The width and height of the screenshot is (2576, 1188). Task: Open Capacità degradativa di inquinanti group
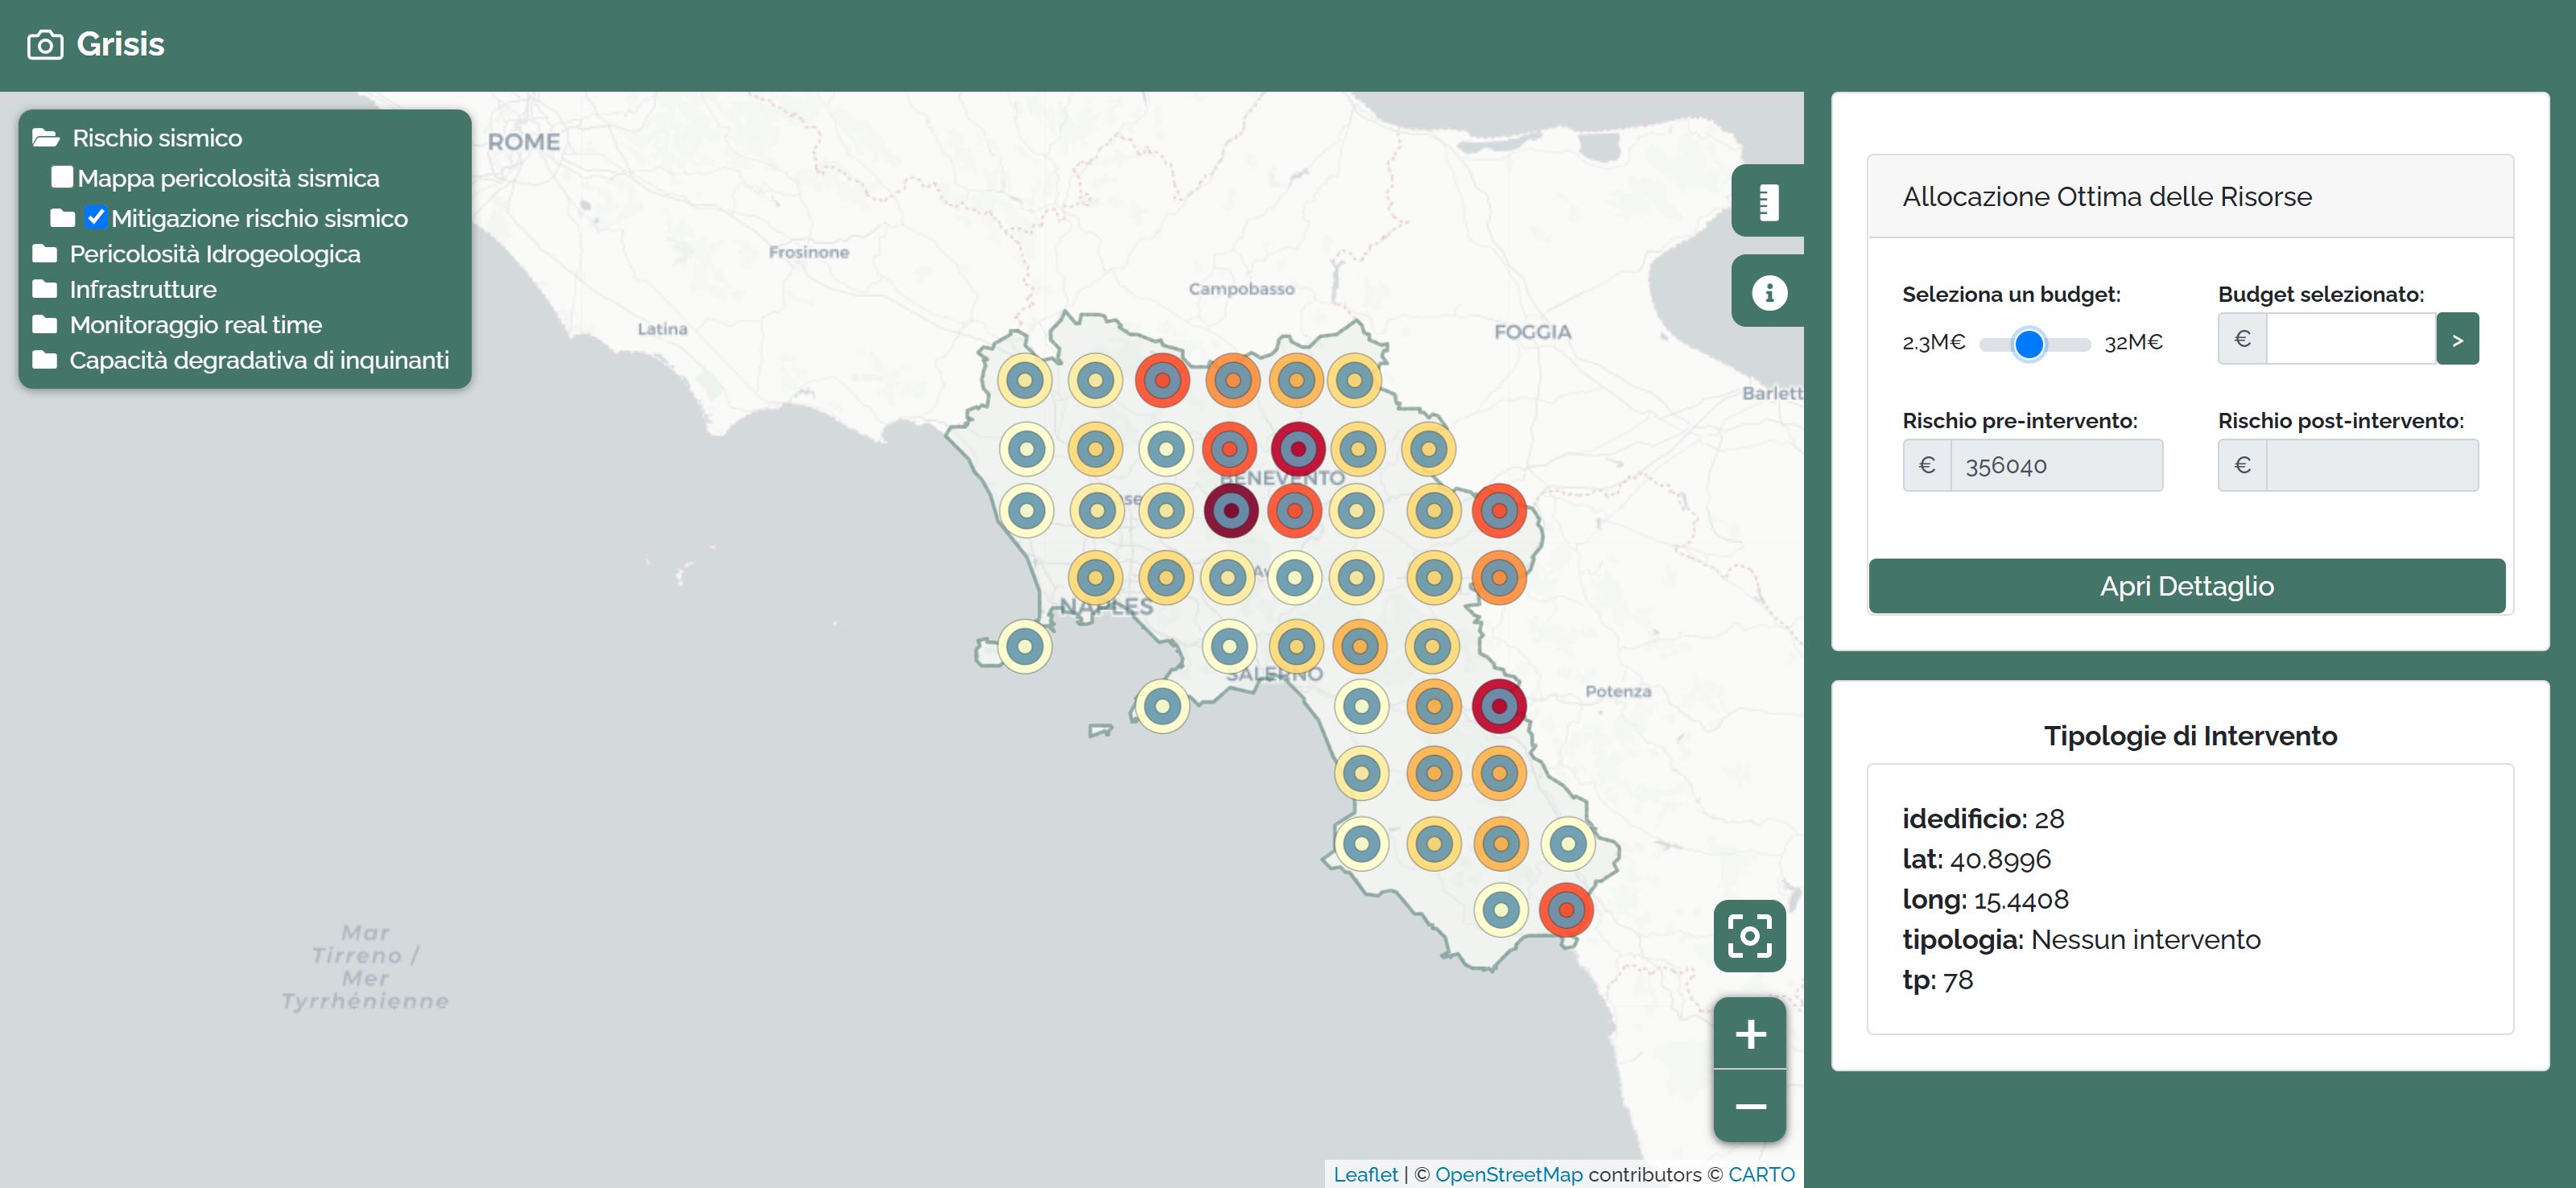pos(44,360)
